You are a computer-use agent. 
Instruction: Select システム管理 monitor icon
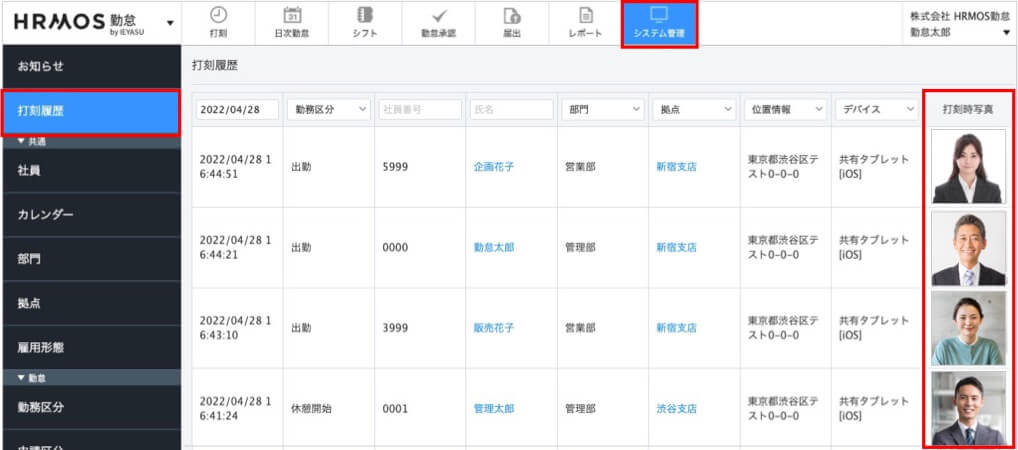tap(658, 15)
